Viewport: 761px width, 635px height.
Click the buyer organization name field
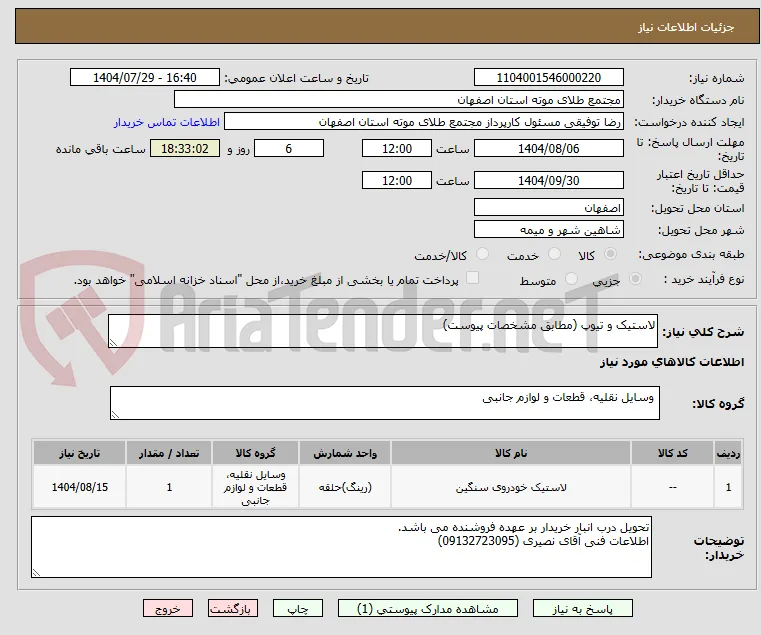pos(398,100)
